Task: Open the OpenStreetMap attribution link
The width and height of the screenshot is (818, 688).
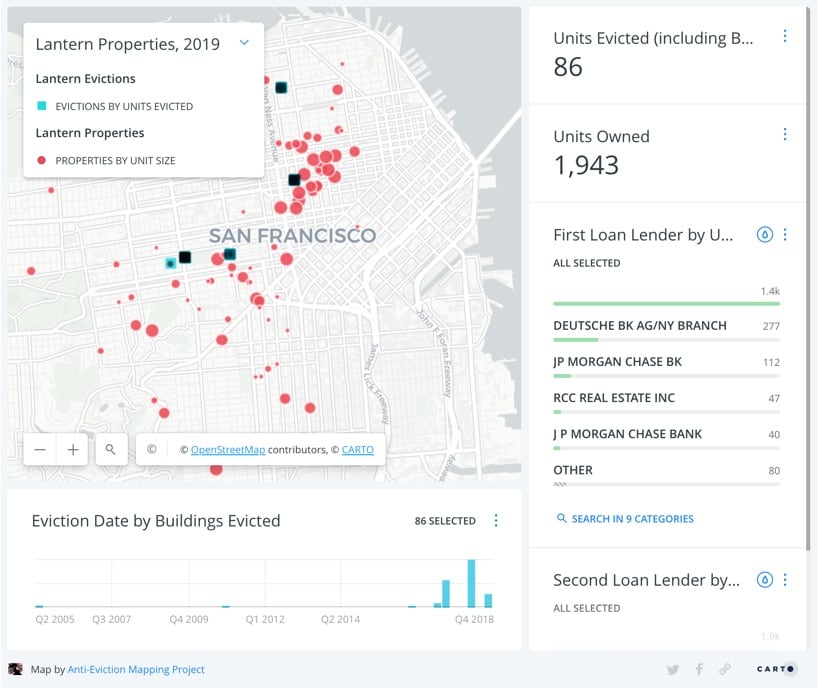Action: click(228, 450)
